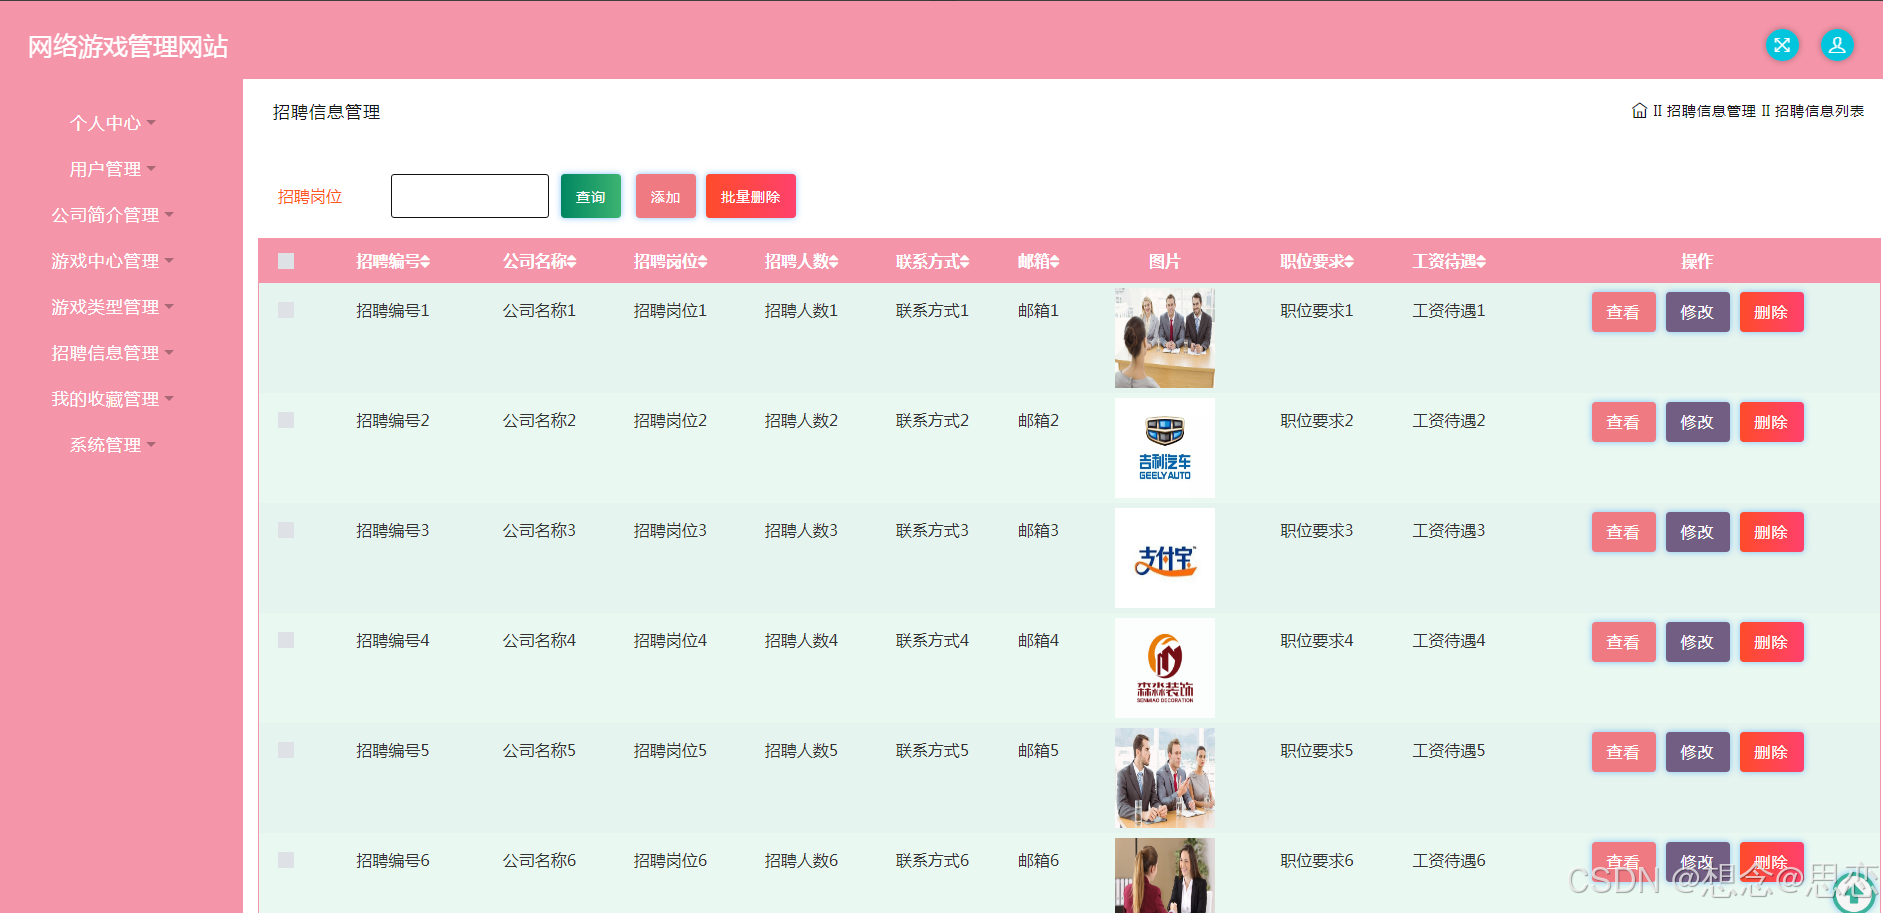Select the 招聘人数1 cell
The image size is (1883, 913).
click(801, 310)
